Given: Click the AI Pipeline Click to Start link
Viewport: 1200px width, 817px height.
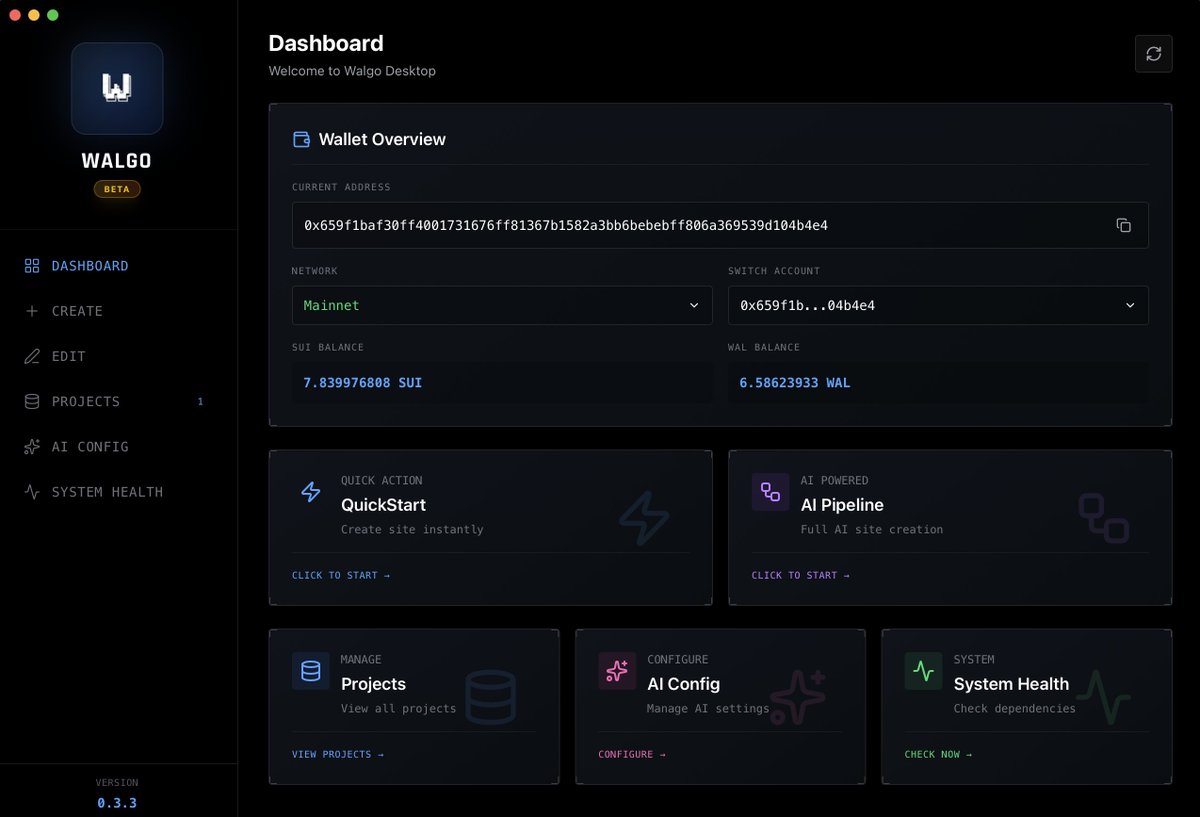Looking at the screenshot, I should coord(801,575).
